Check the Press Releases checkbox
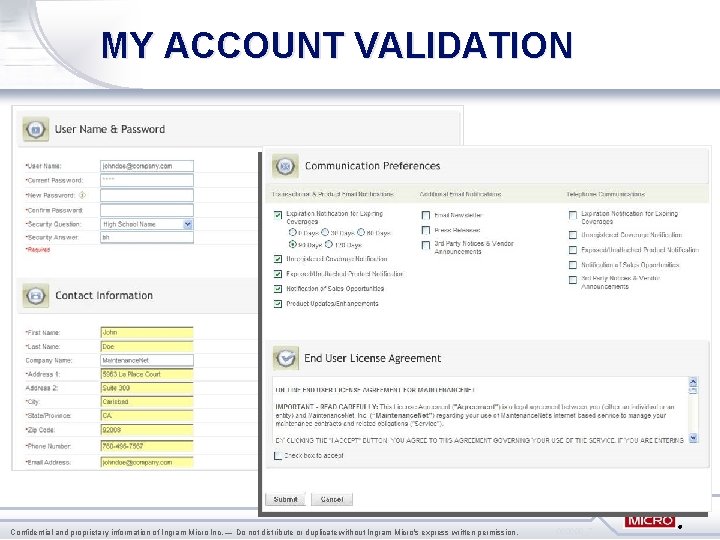The width and height of the screenshot is (720, 540). 426,230
